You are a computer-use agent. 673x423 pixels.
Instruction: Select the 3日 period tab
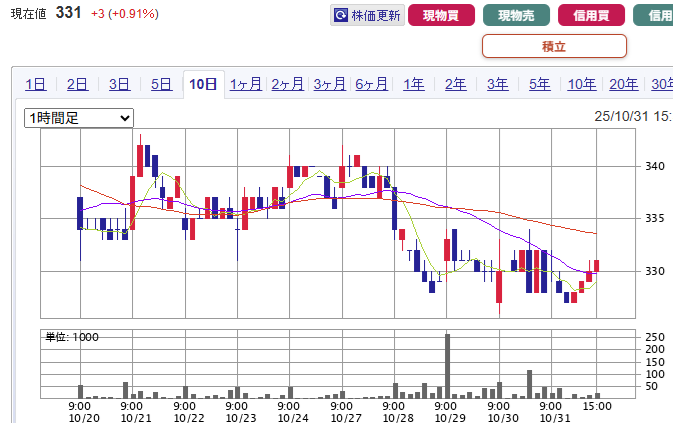tap(119, 84)
